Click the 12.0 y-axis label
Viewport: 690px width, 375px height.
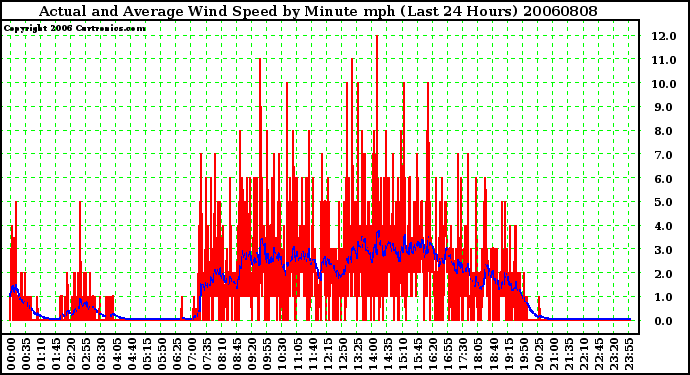click(664, 36)
